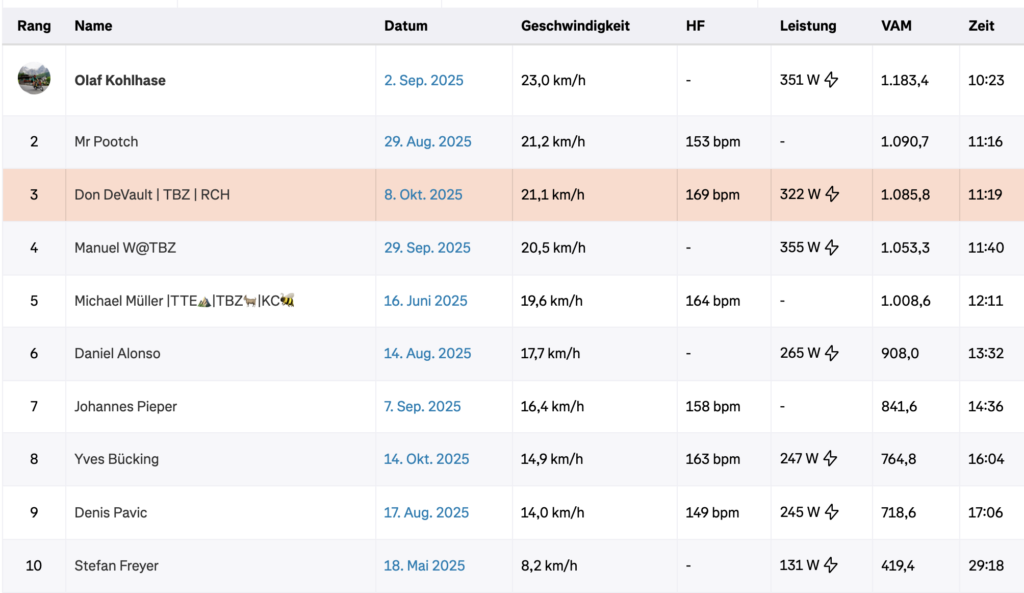The height and width of the screenshot is (593, 1024).
Task: Click the power icon beside 355 W
Action: tap(831, 247)
